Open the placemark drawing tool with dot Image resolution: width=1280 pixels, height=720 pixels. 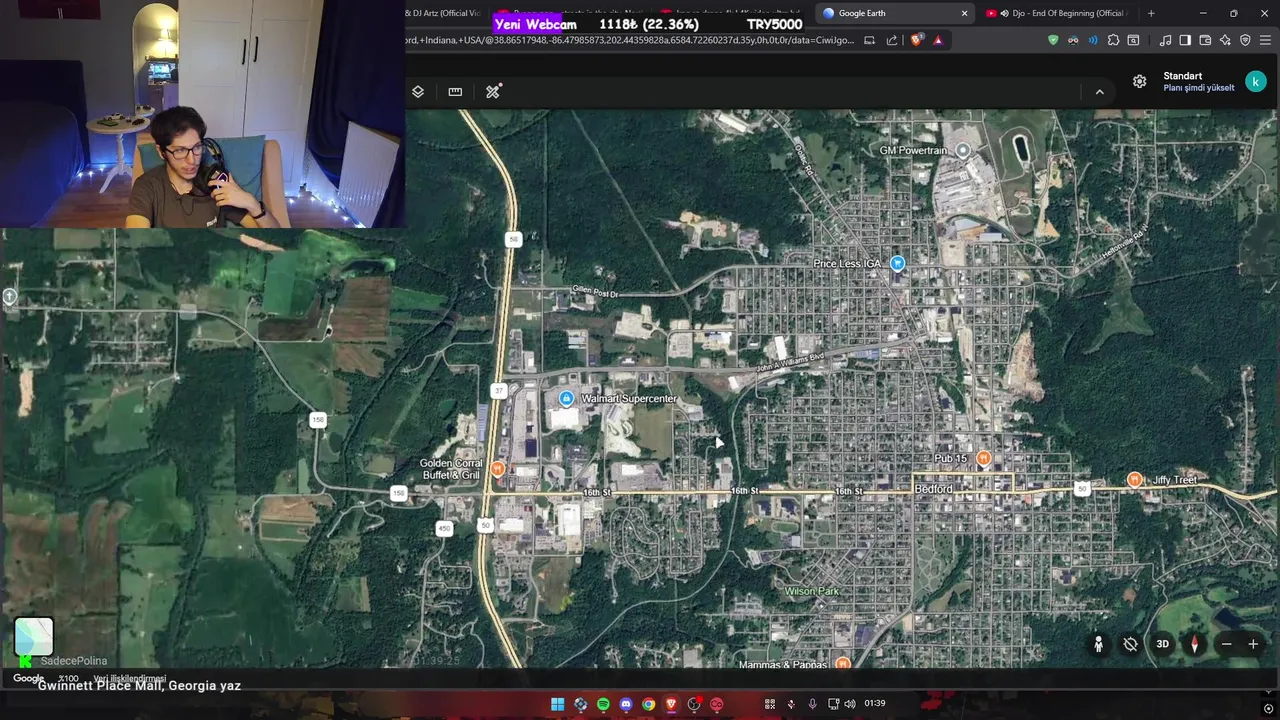pyautogui.click(x=493, y=91)
